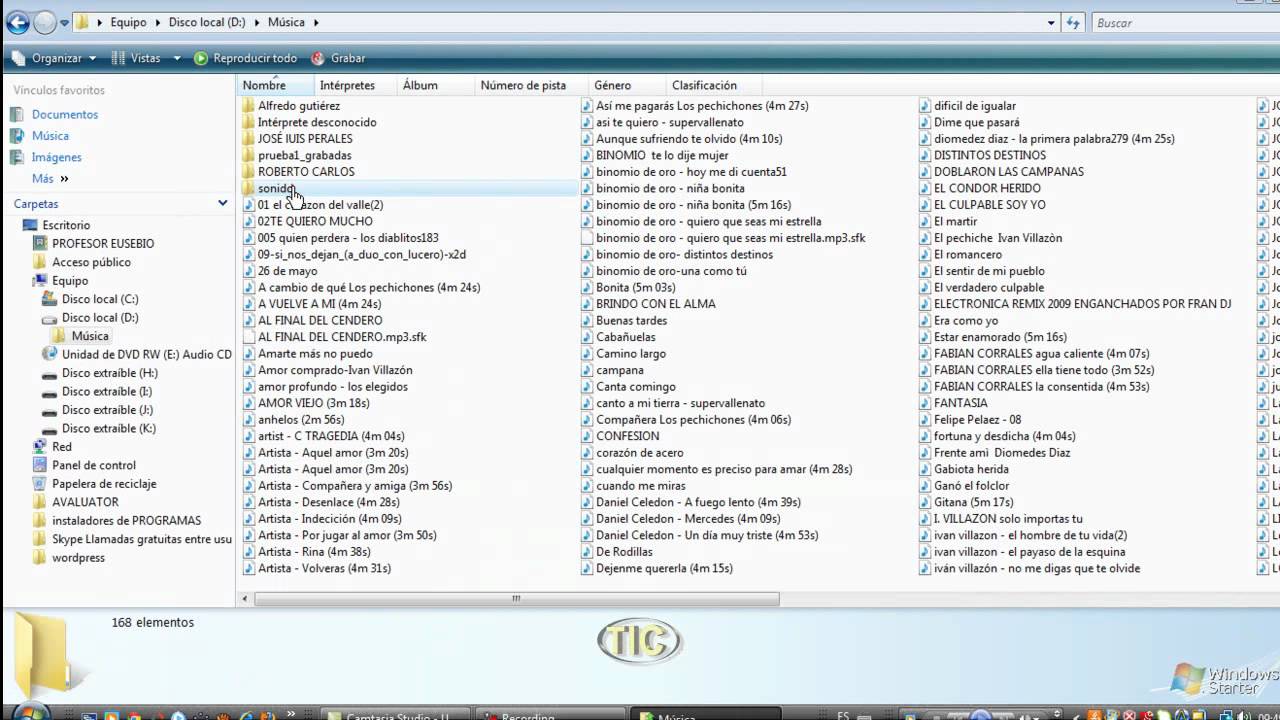Select the audio icon for CONFESION
The image size is (1280, 720).
[587, 436]
